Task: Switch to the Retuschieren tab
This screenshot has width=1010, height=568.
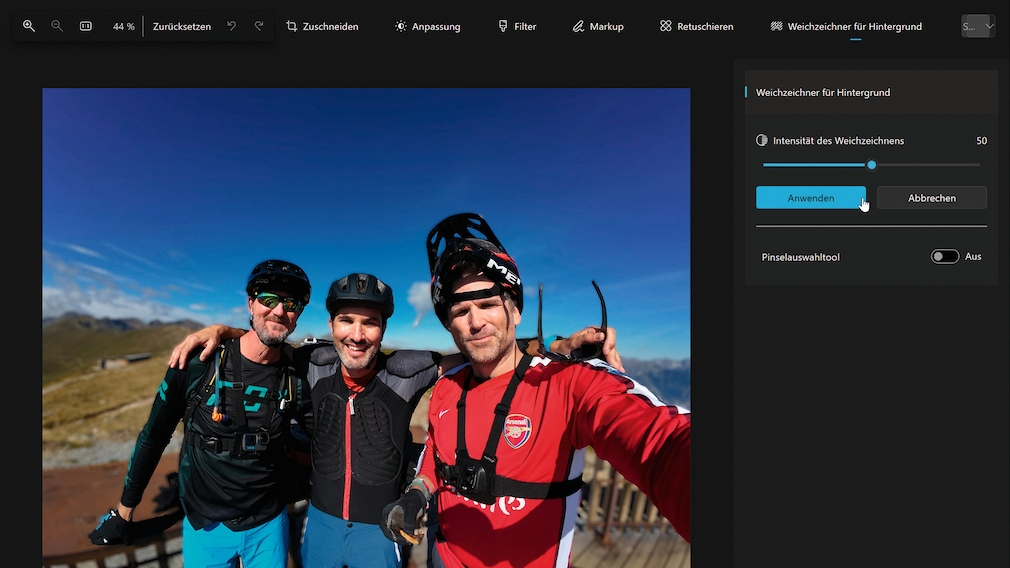Action: coord(696,26)
